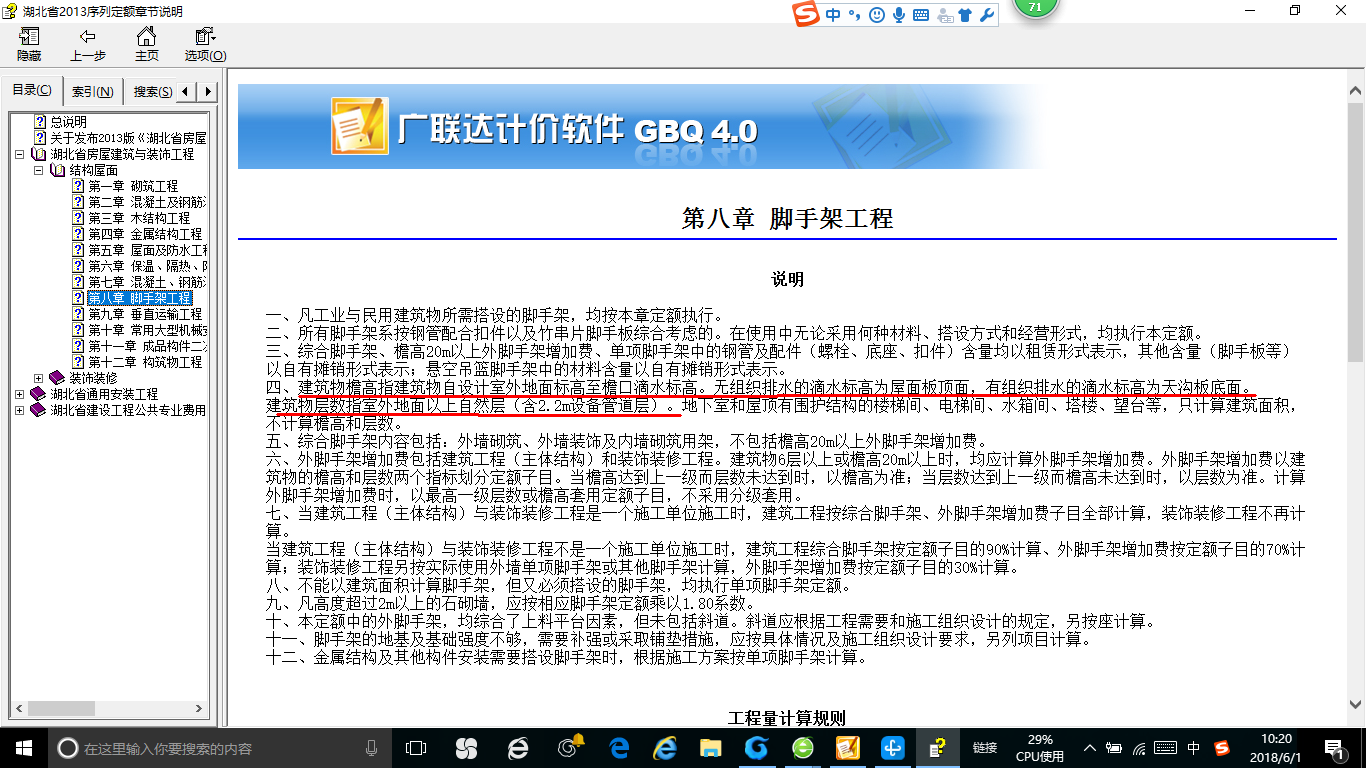Expand the 装饰装修 tree node
This screenshot has height=768, width=1366.
[39, 379]
